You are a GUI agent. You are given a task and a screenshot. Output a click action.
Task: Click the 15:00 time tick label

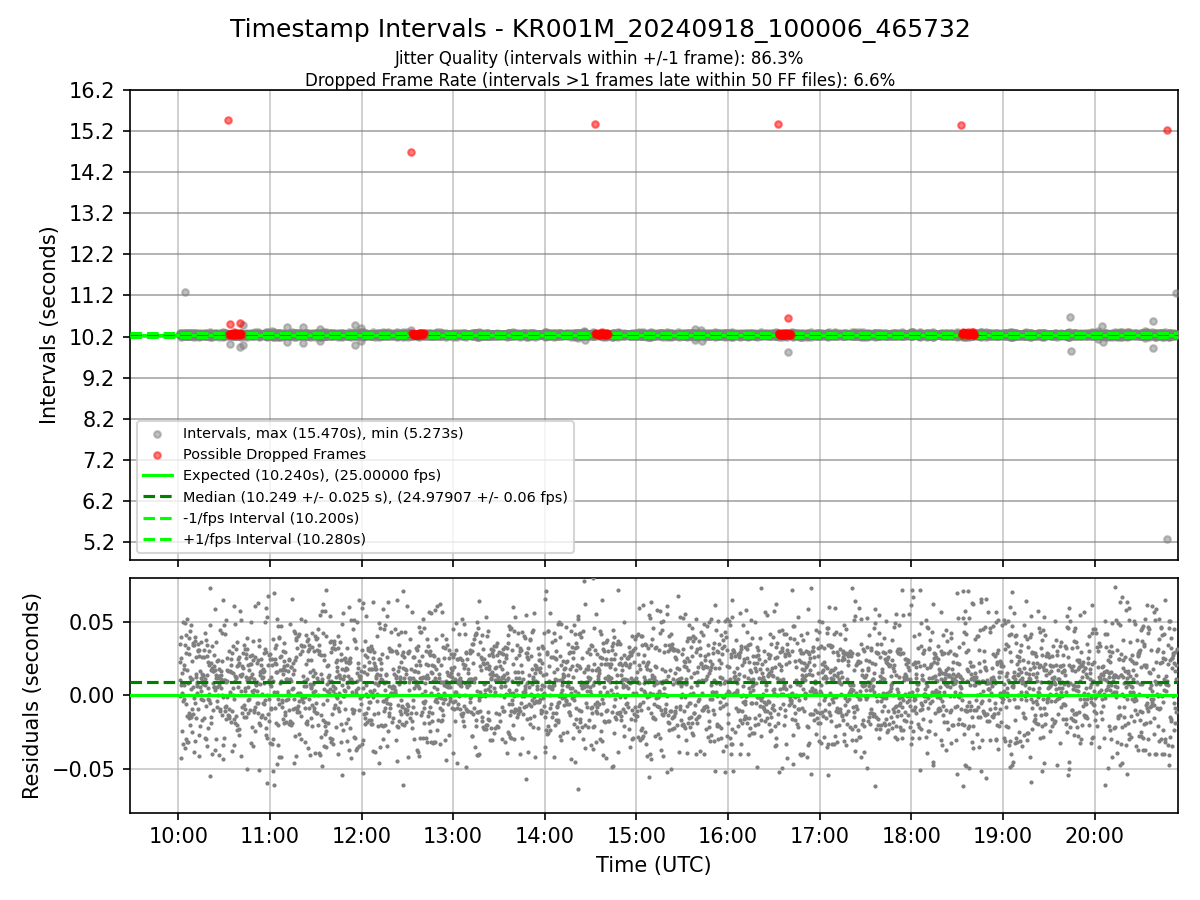636,835
